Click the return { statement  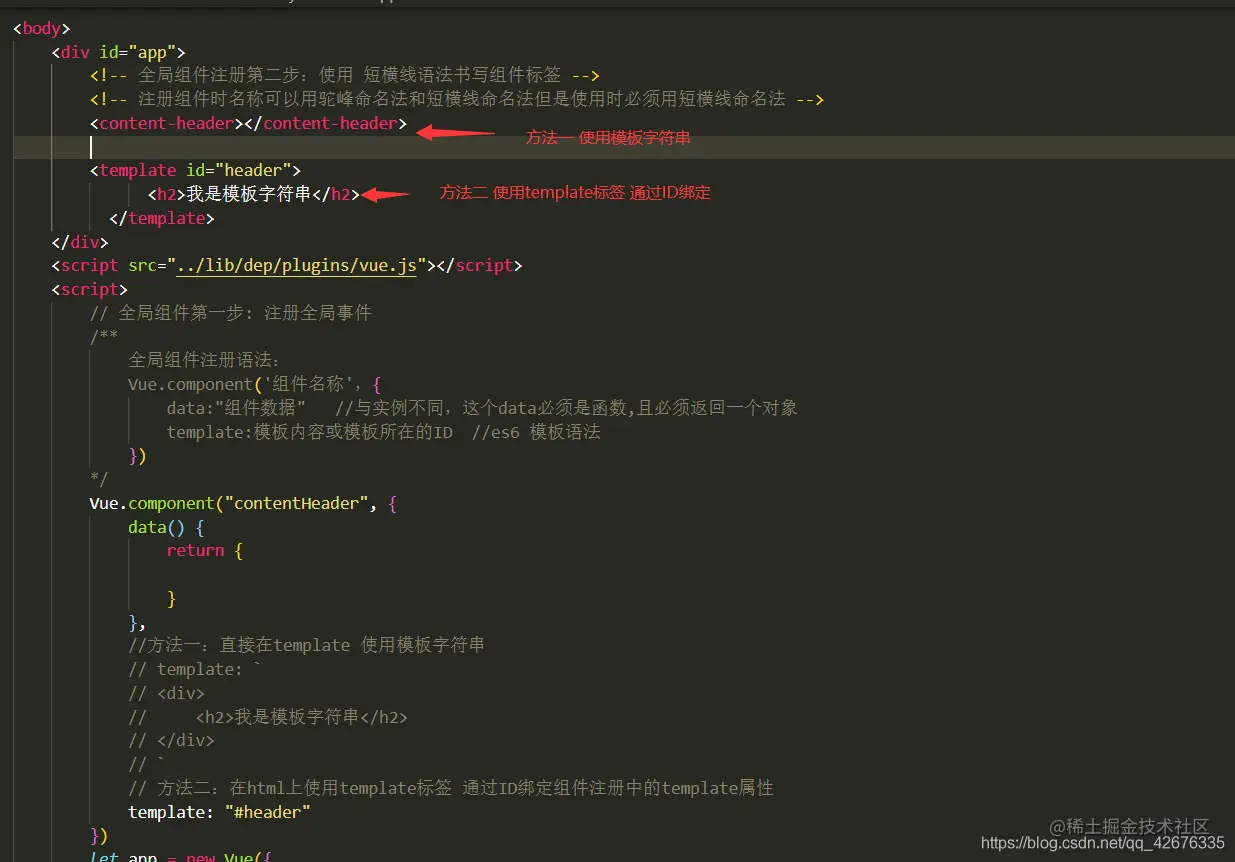point(205,551)
